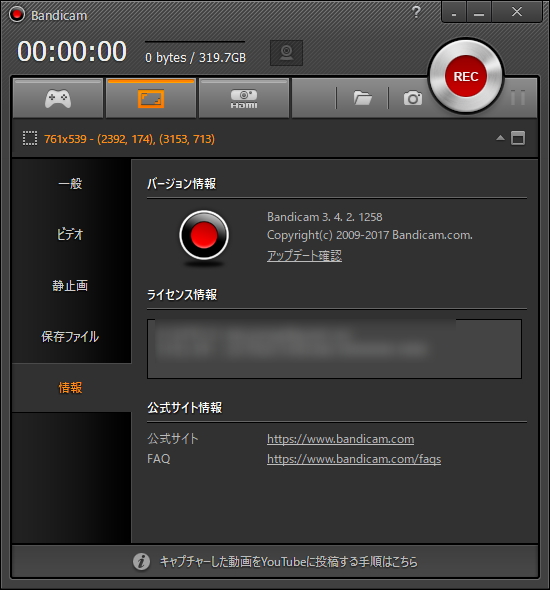550x590 pixels.
Task: Select the 情報 tab
Action: pos(70,388)
